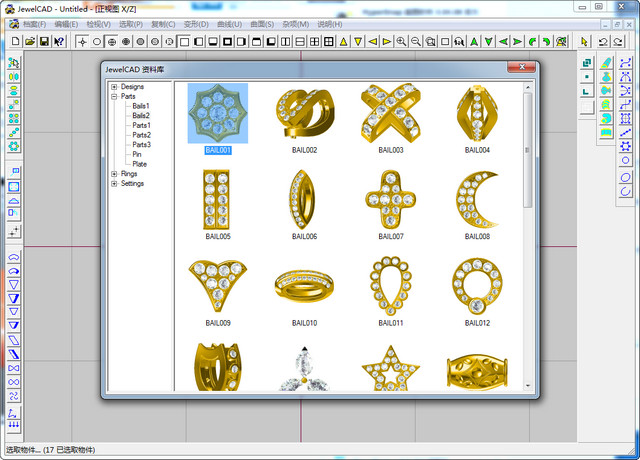Select Pin category in tree
Viewport: 640px width, 460px height.
(137, 154)
